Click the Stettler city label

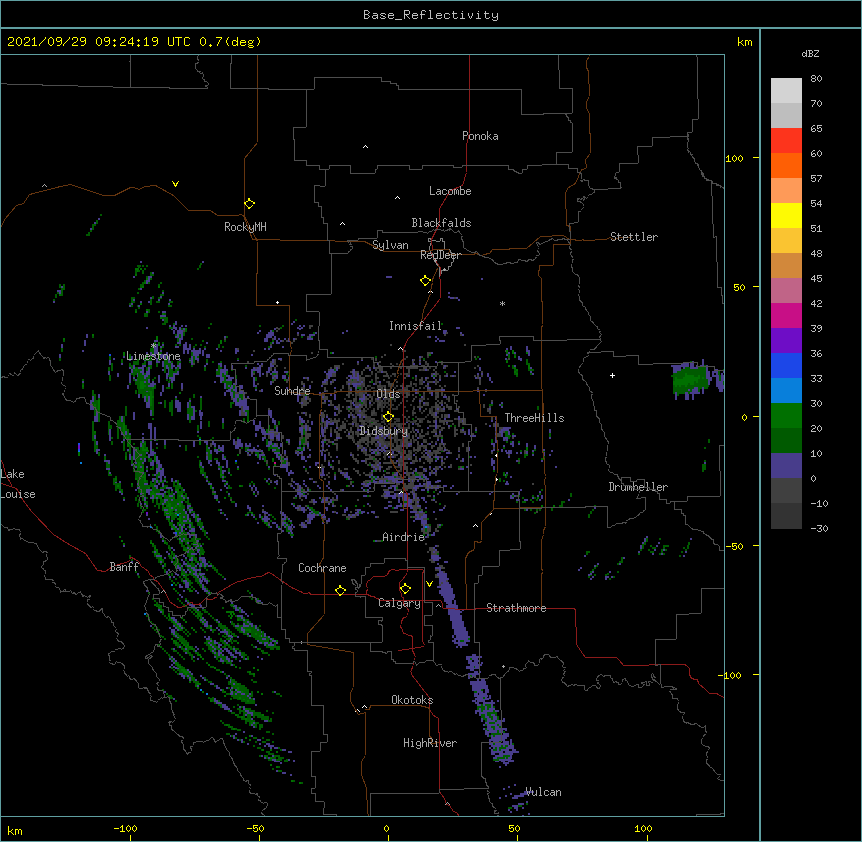(x=633, y=237)
